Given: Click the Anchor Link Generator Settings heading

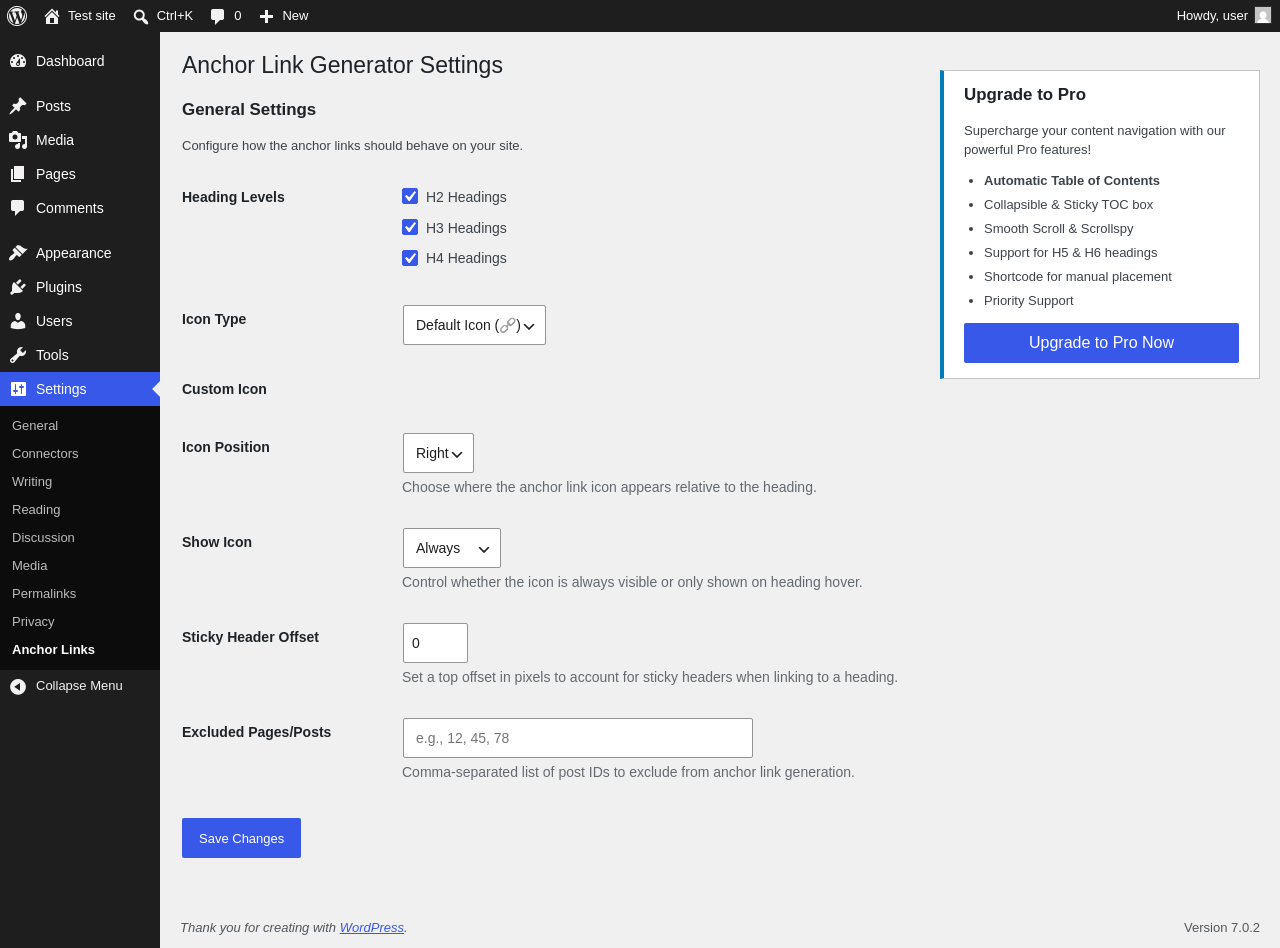Looking at the screenshot, I should (x=342, y=65).
